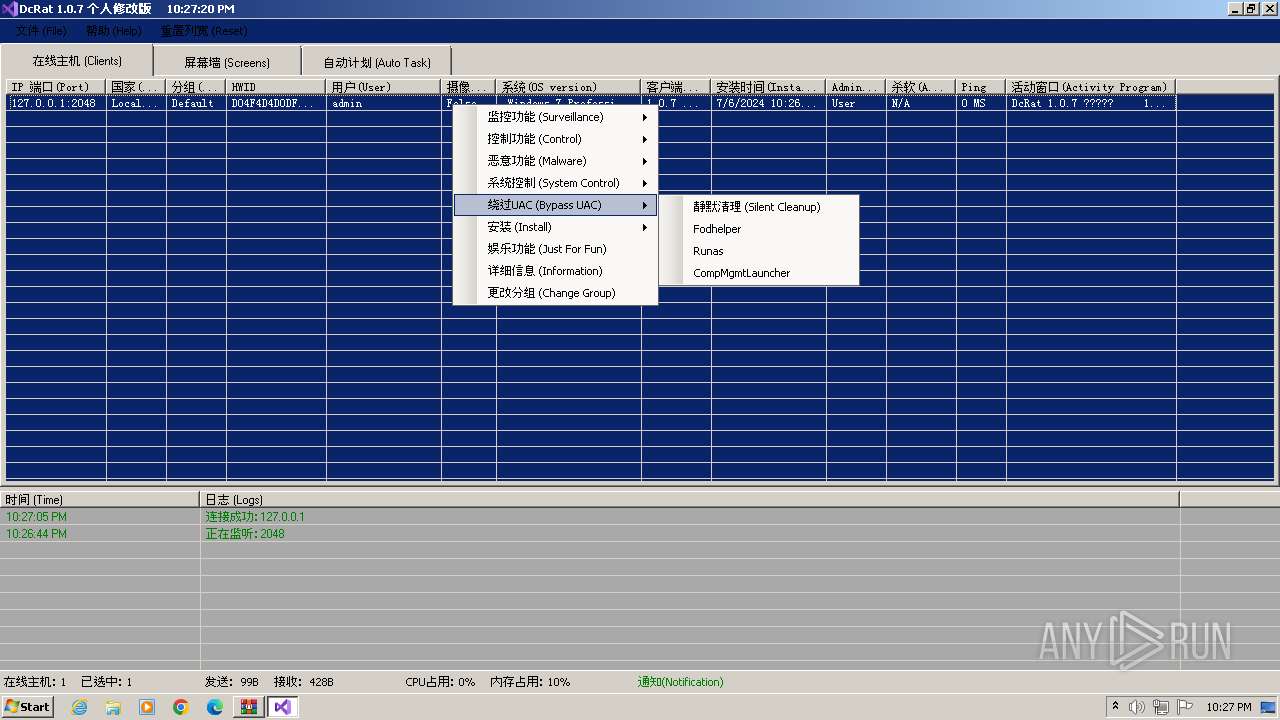Open the 帮助 (Help) menu

coord(113,31)
